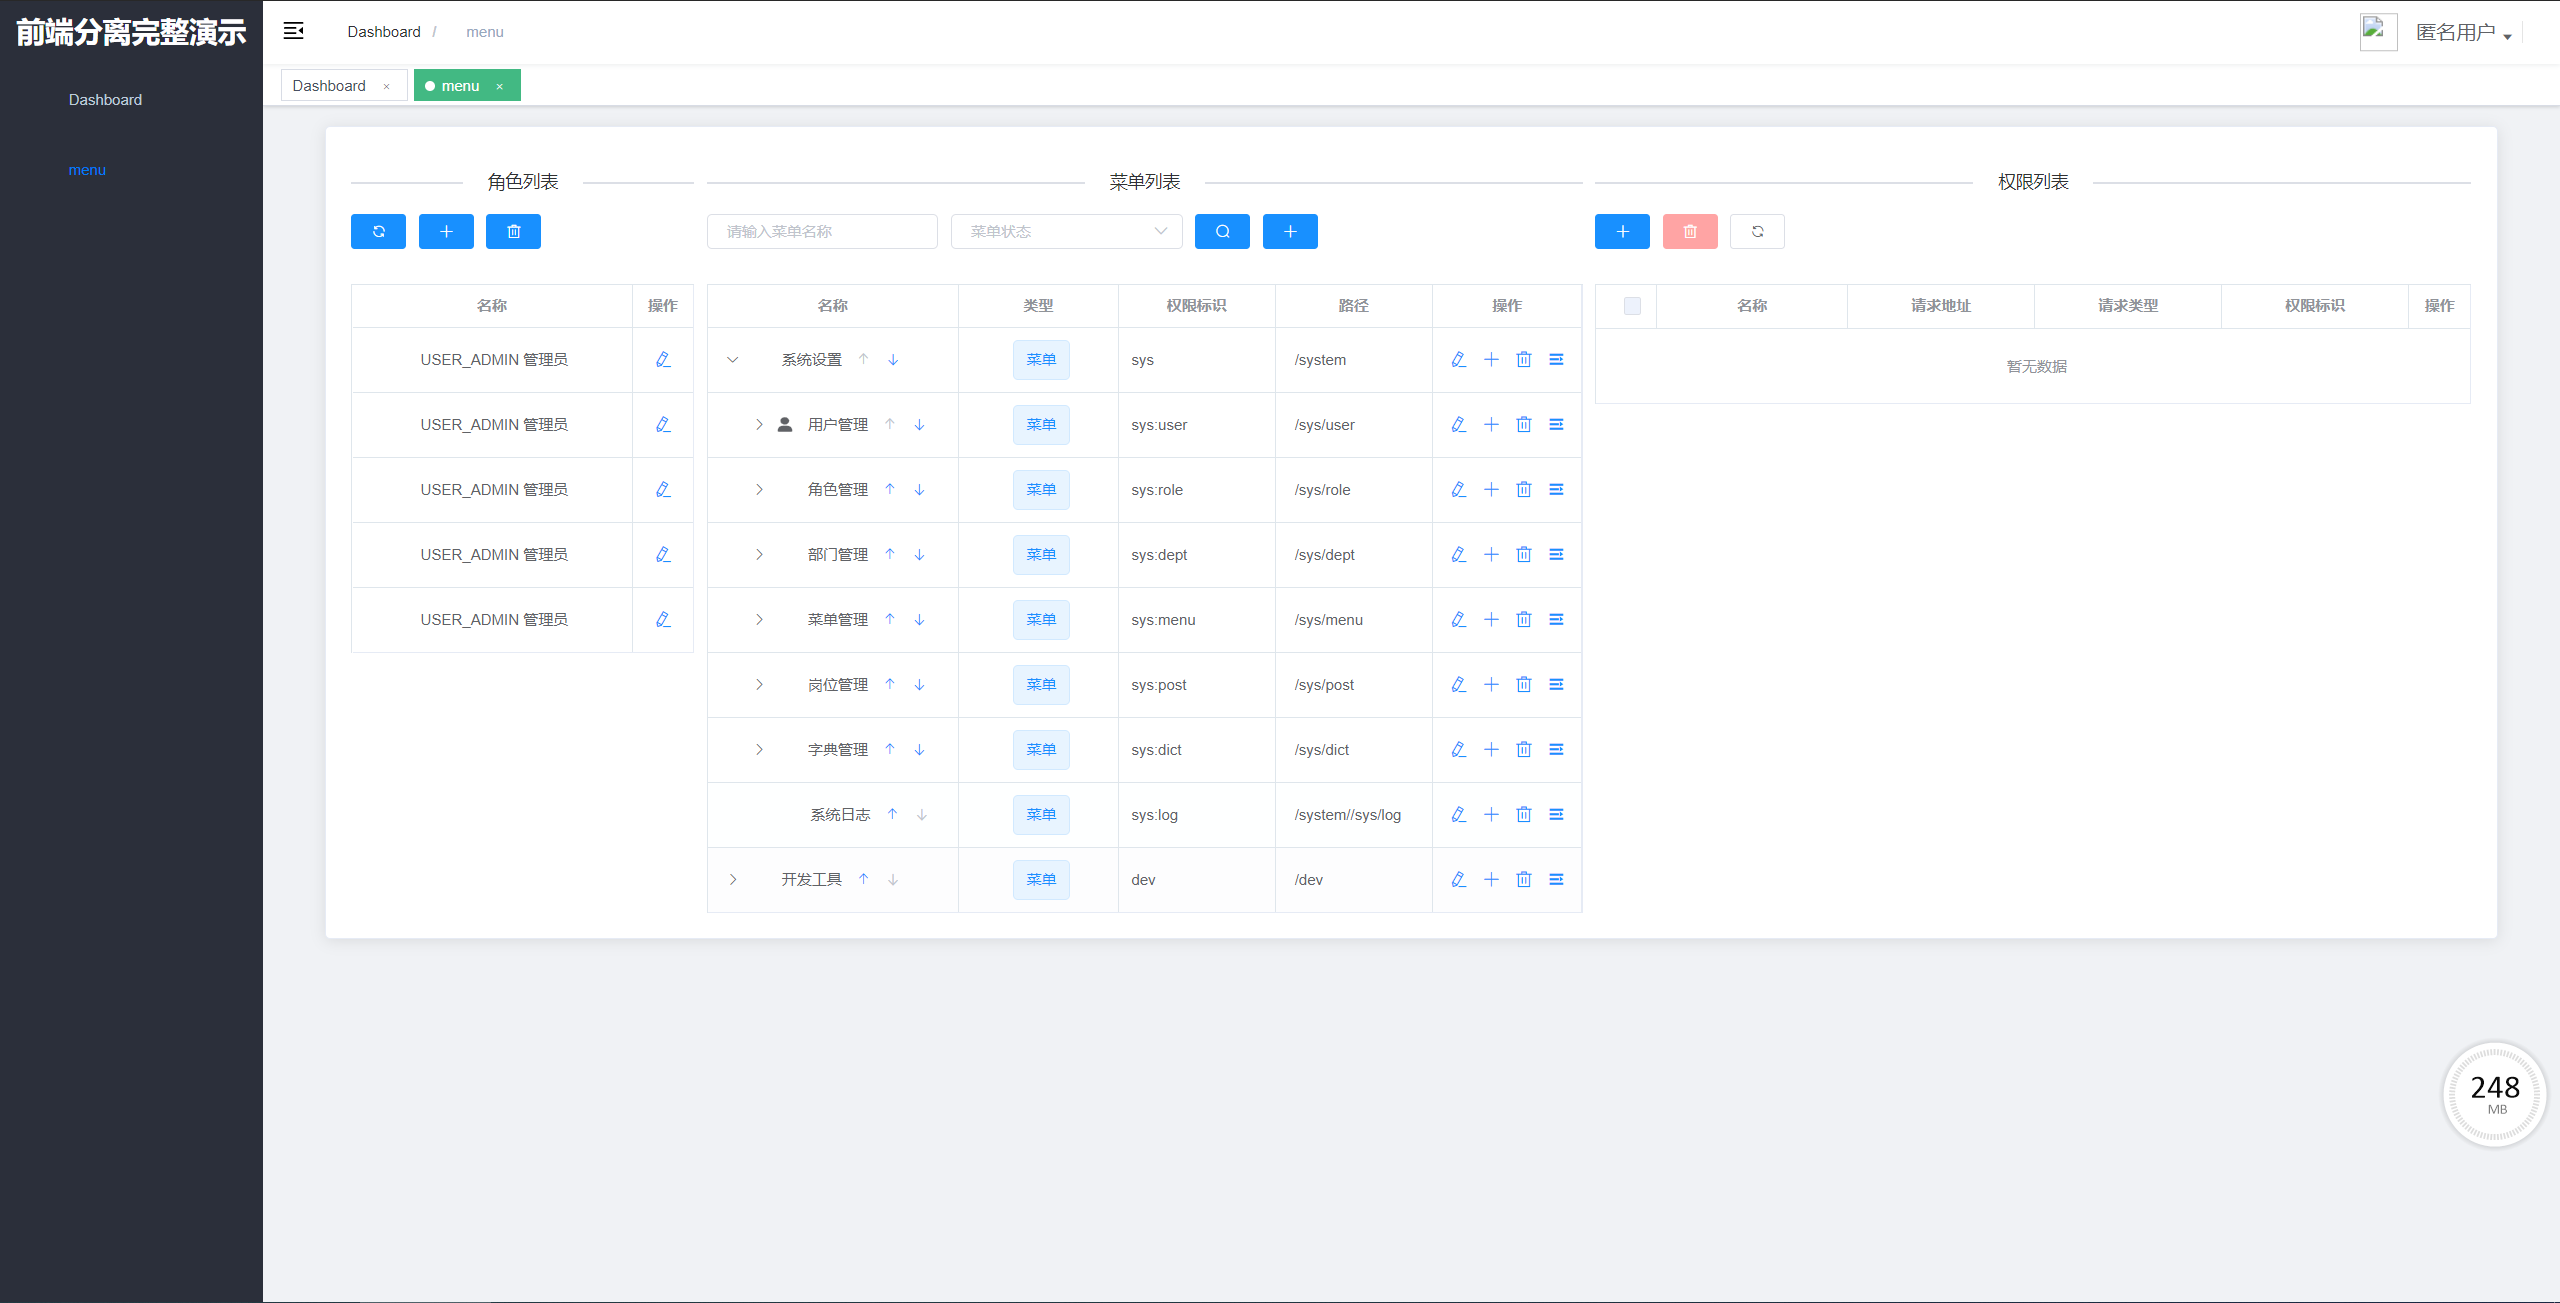Click refresh icon in permission list toolbar
Viewport: 2560px width, 1303px height.
coord(1757,231)
